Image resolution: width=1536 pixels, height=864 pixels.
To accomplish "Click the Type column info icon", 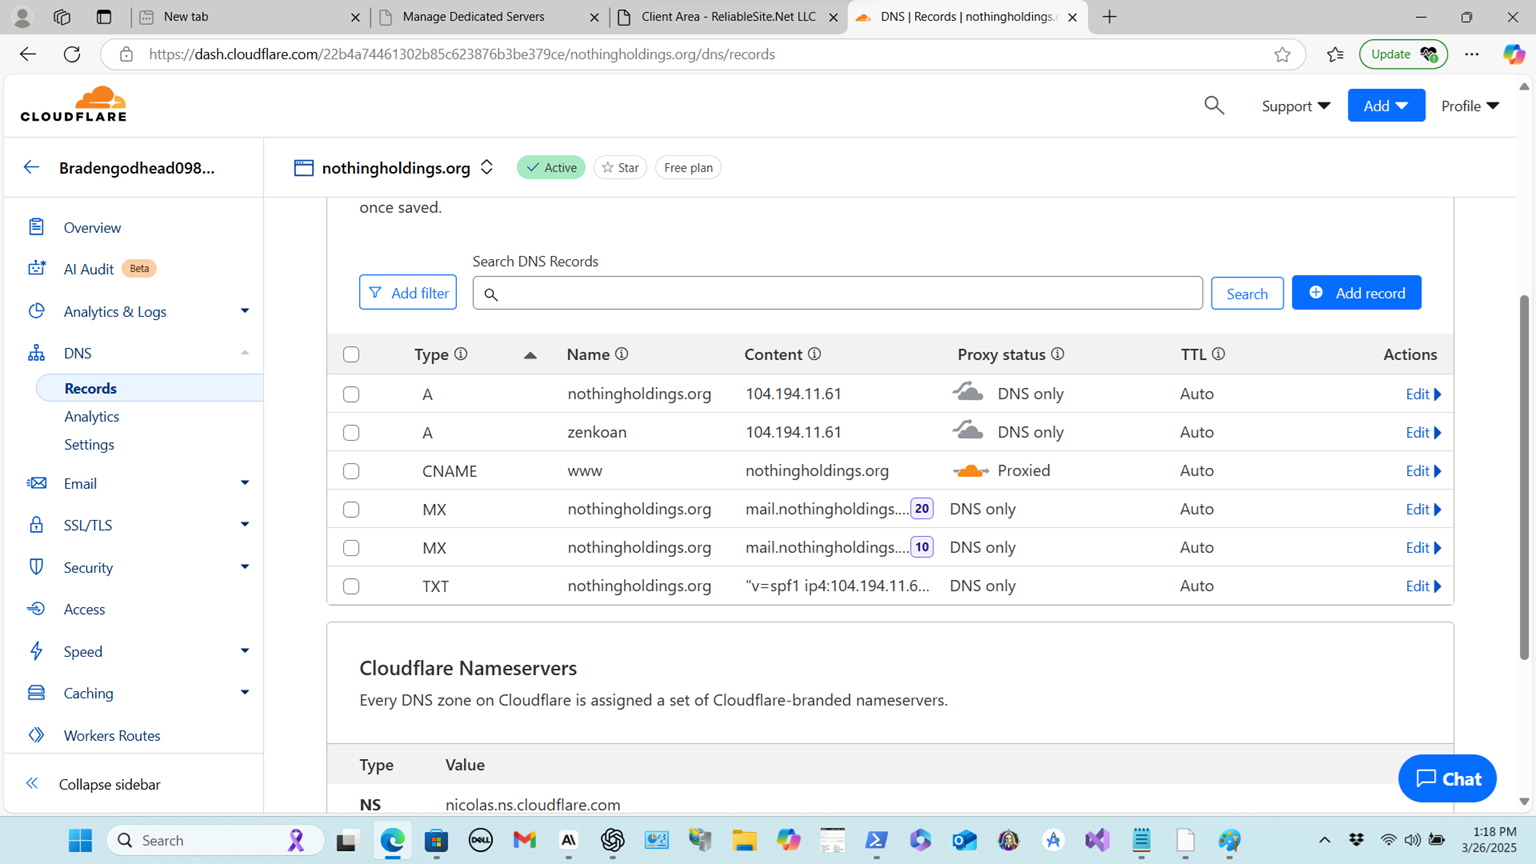I will [461, 354].
